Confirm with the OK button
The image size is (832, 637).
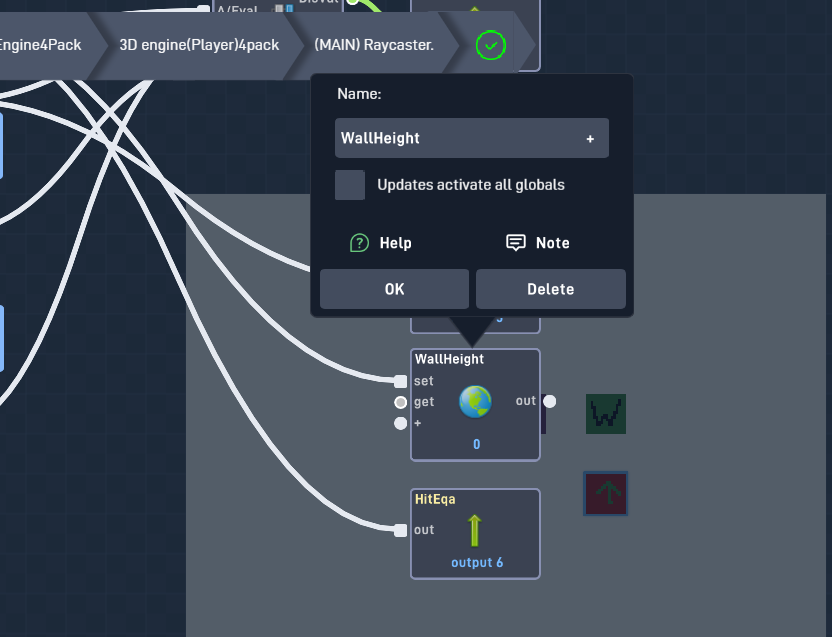394,289
